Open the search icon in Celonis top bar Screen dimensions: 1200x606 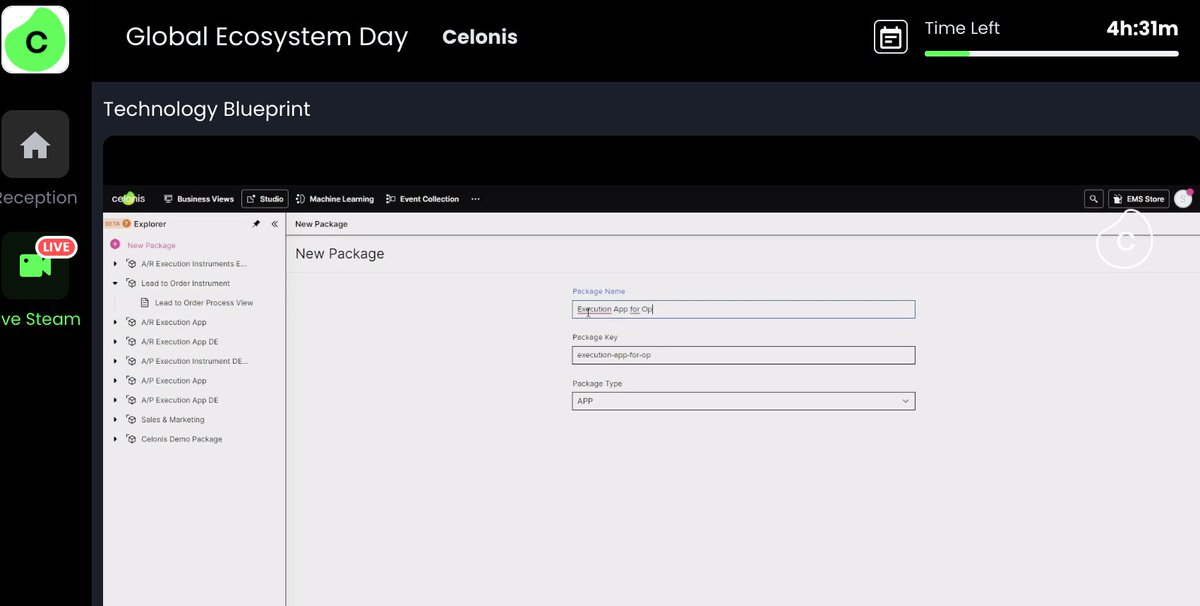pos(1092,198)
